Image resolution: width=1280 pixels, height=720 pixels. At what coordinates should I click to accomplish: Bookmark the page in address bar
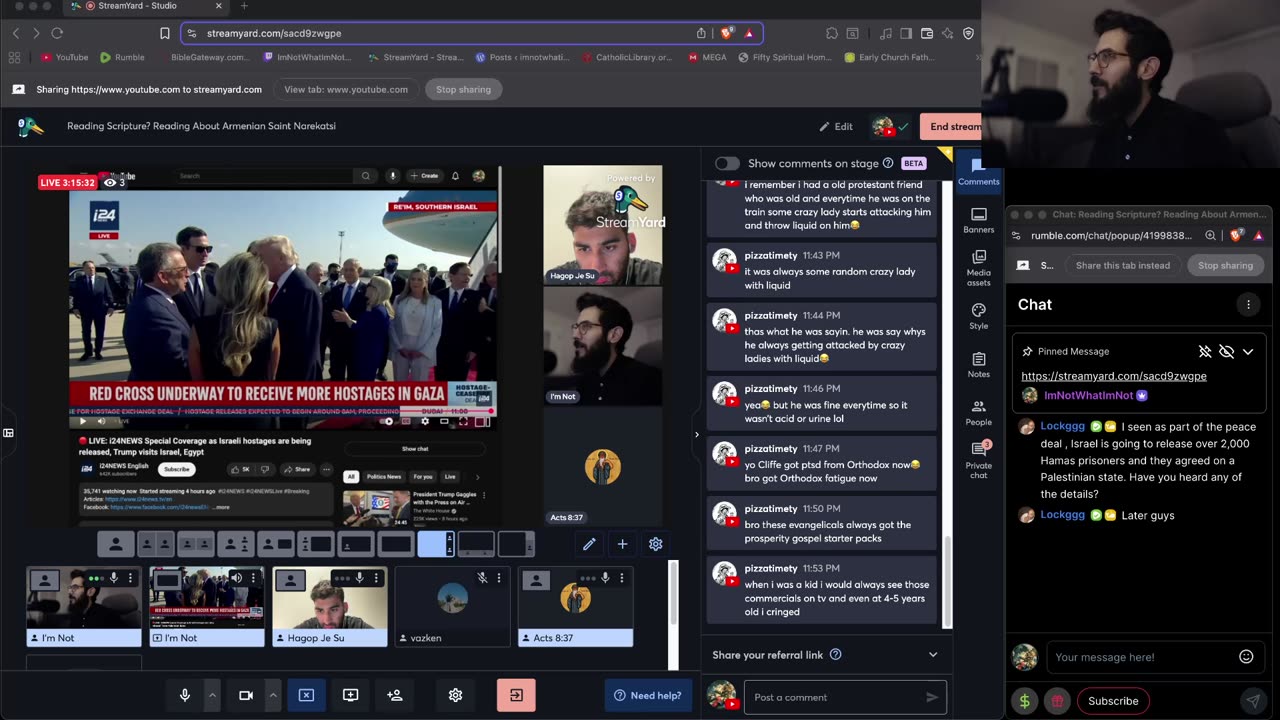tap(165, 33)
